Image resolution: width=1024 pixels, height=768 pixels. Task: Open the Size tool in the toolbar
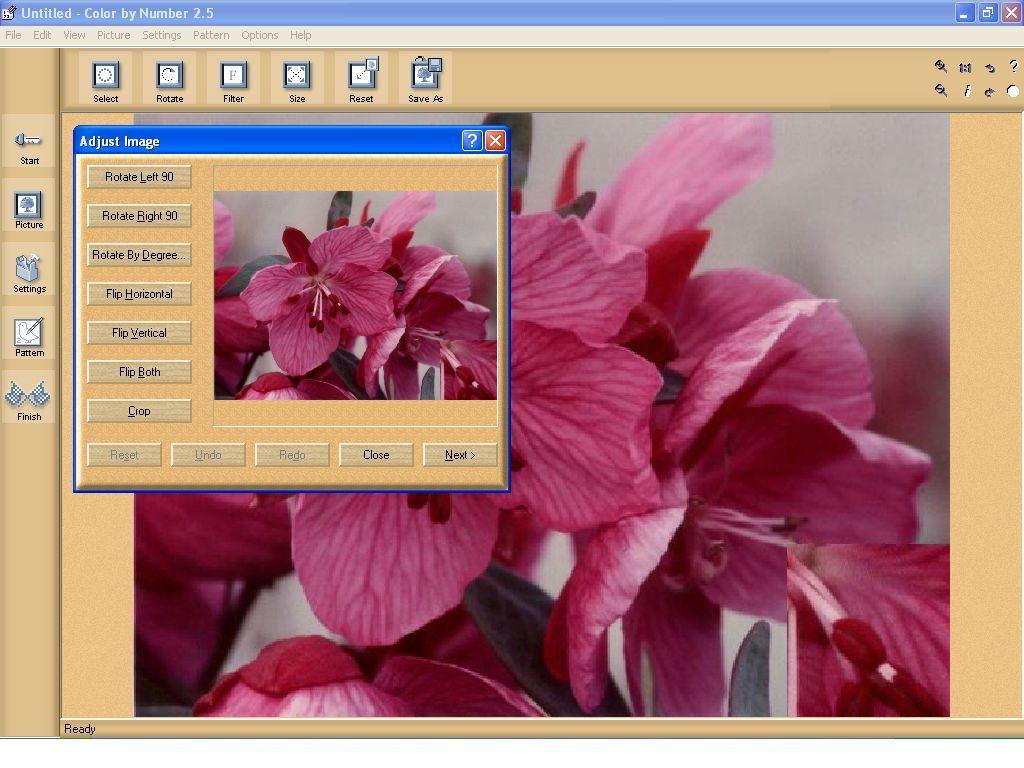(x=296, y=79)
